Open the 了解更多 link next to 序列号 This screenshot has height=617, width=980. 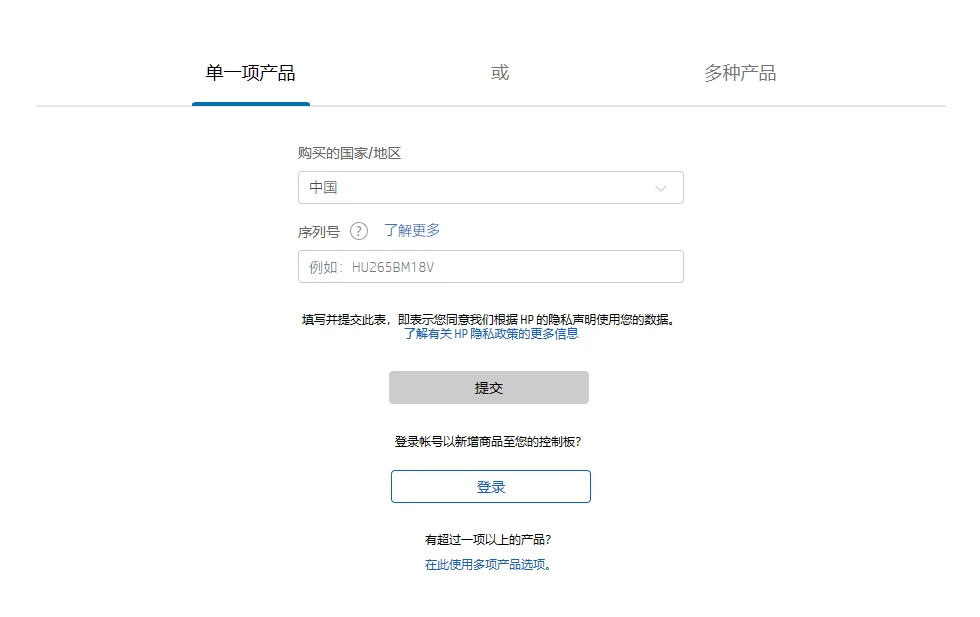point(412,230)
